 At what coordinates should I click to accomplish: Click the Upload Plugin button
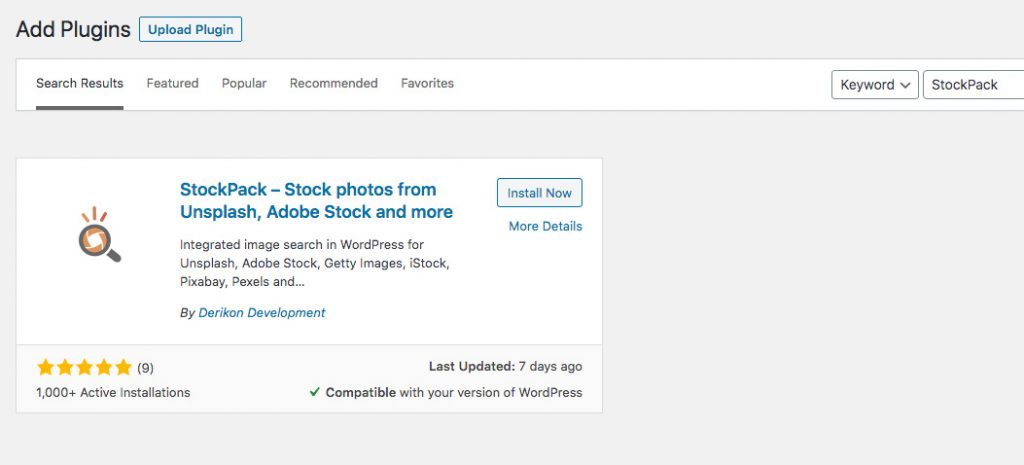191,29
